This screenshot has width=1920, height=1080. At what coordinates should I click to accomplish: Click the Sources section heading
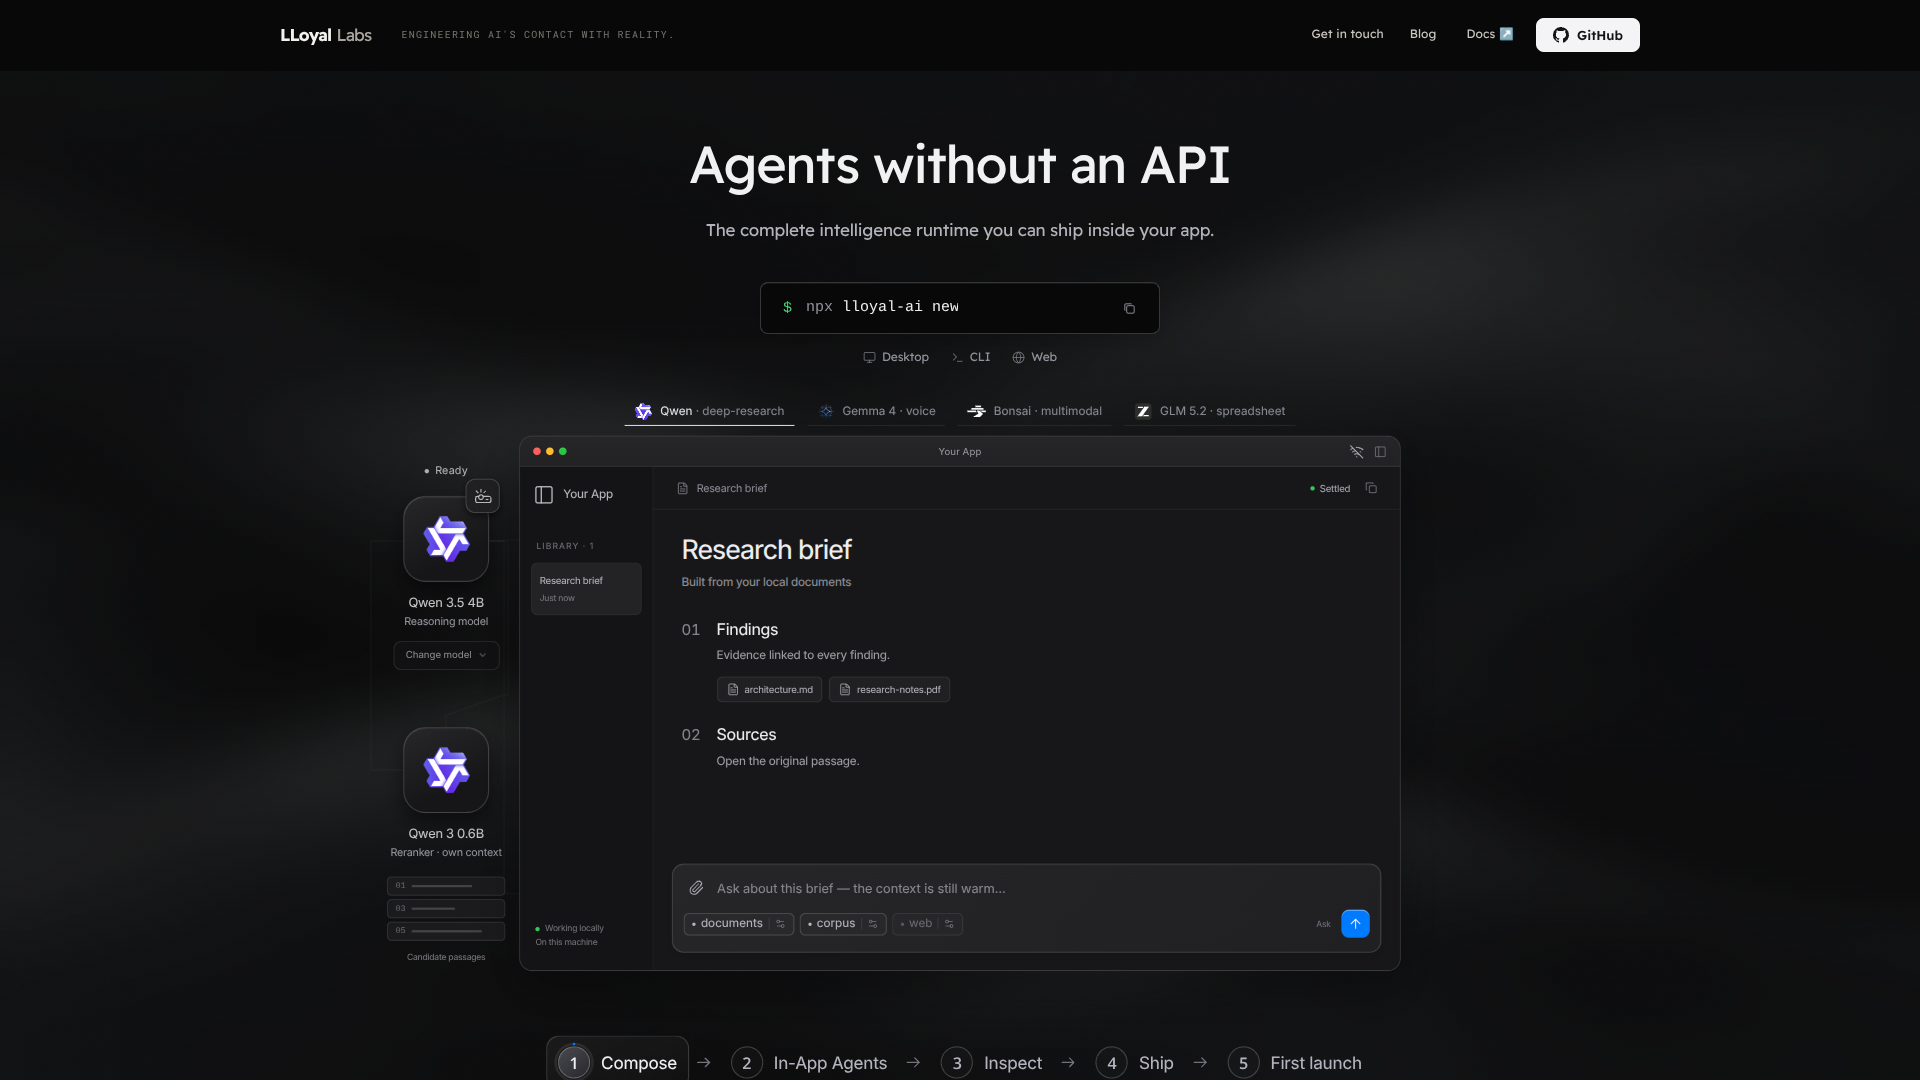pos(746,735)
